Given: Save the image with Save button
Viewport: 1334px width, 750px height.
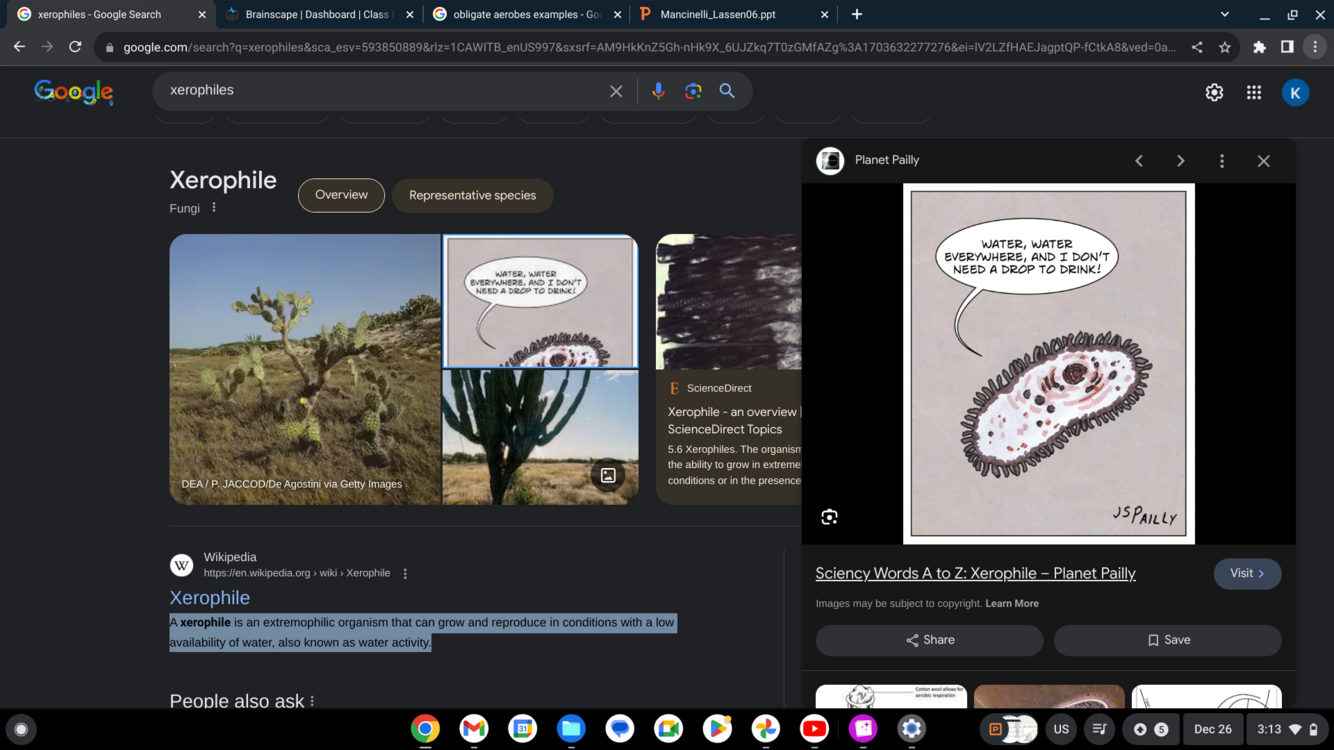Looking at the screenshot, I should (x=1167, y=640).
